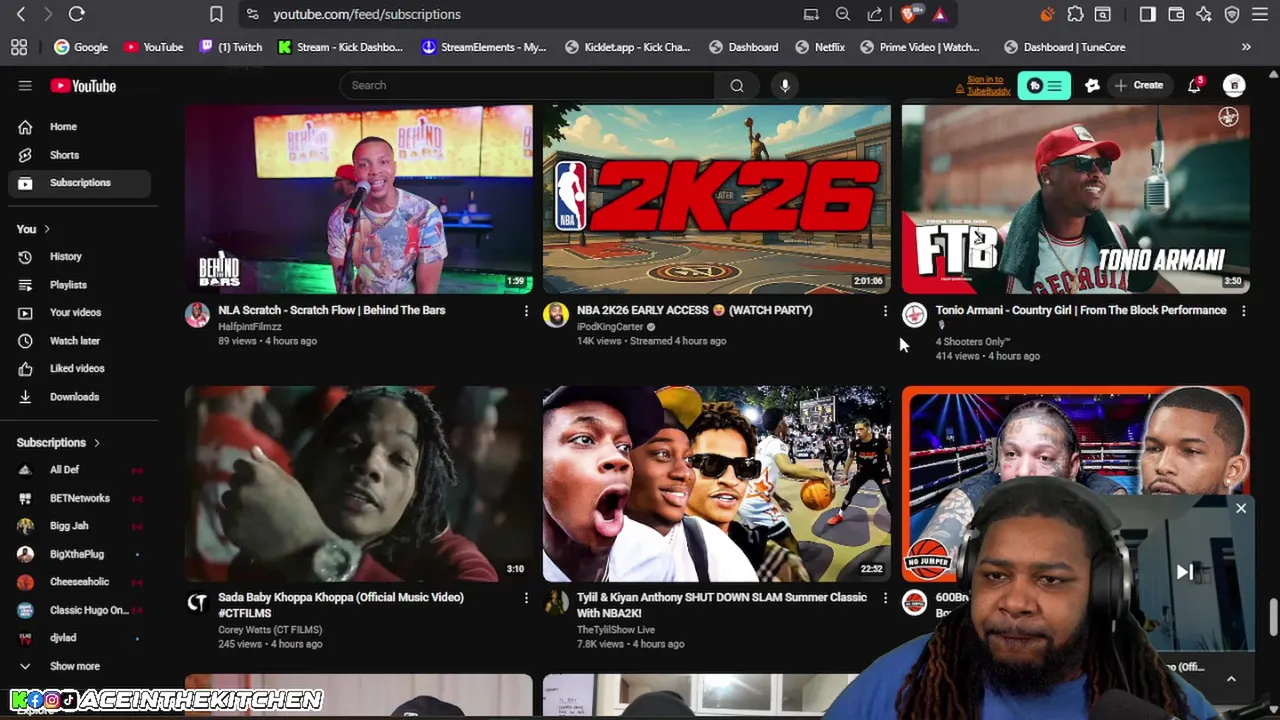Open the YouTube hamburger guide menu
Viewport: 1280px width, 720px height.
(25, 86)
